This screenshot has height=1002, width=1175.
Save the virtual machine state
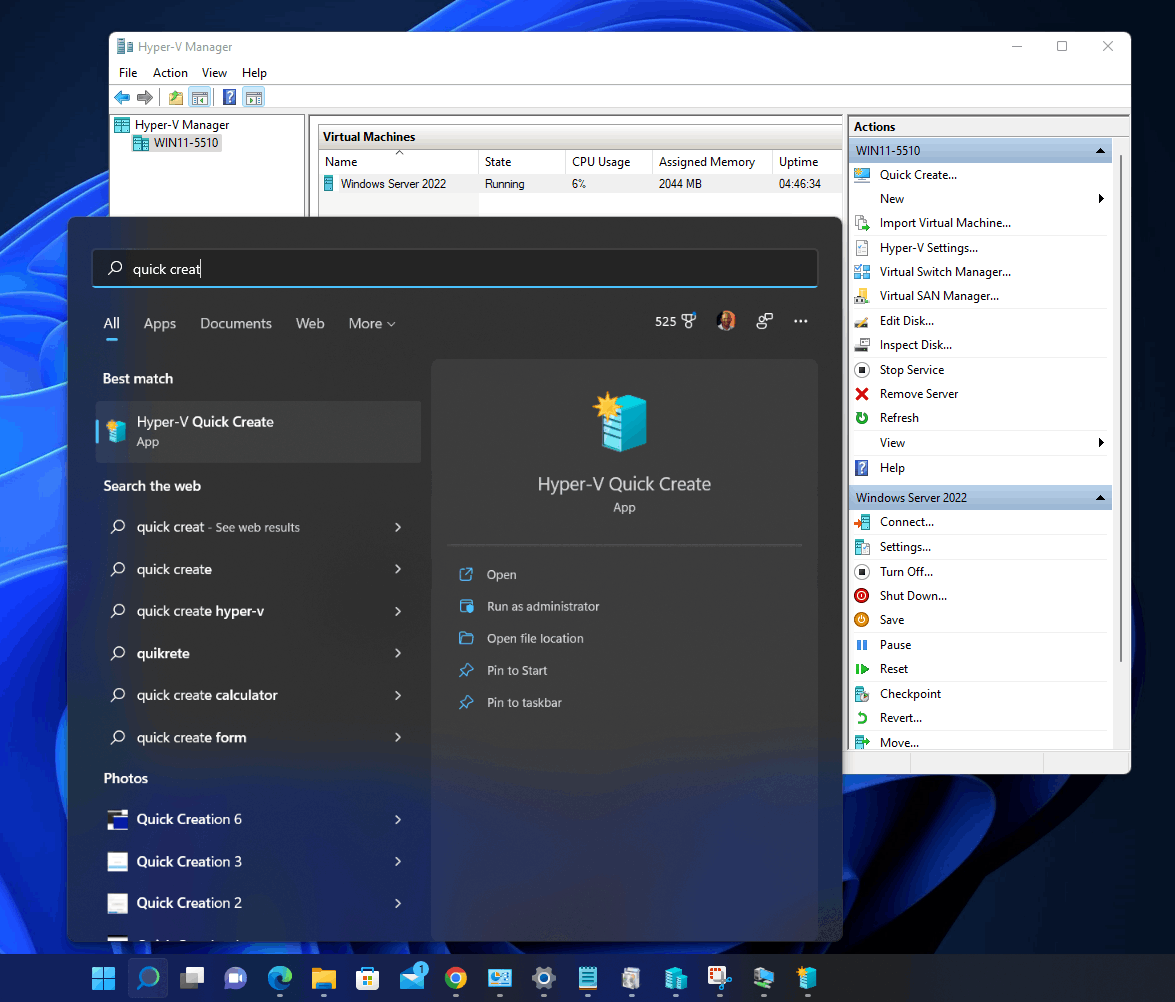[x=892, y=619]
